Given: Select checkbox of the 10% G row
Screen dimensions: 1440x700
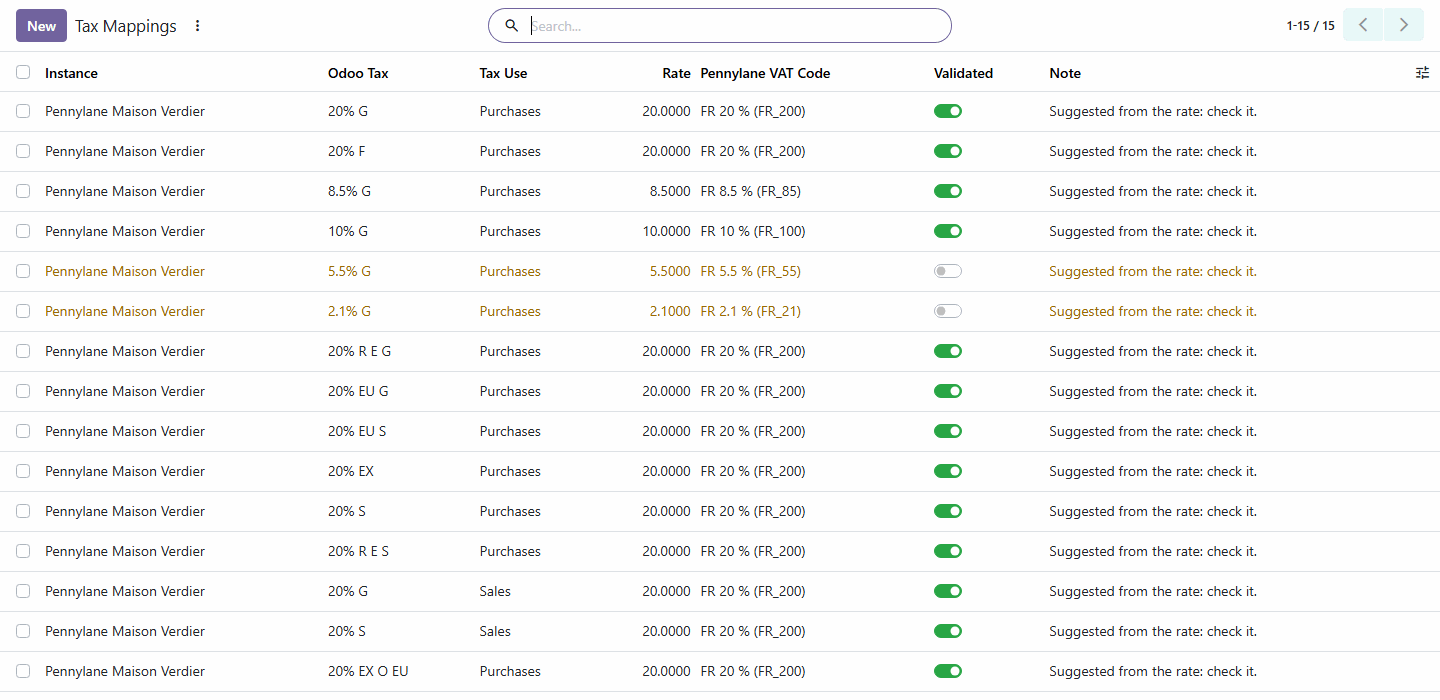Looking at the screenshot, I should 23,231.
